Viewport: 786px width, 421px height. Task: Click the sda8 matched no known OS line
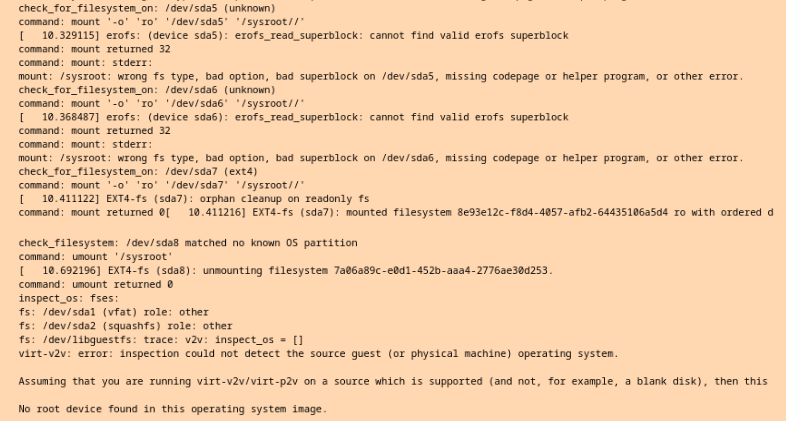[x=188, y=243]
